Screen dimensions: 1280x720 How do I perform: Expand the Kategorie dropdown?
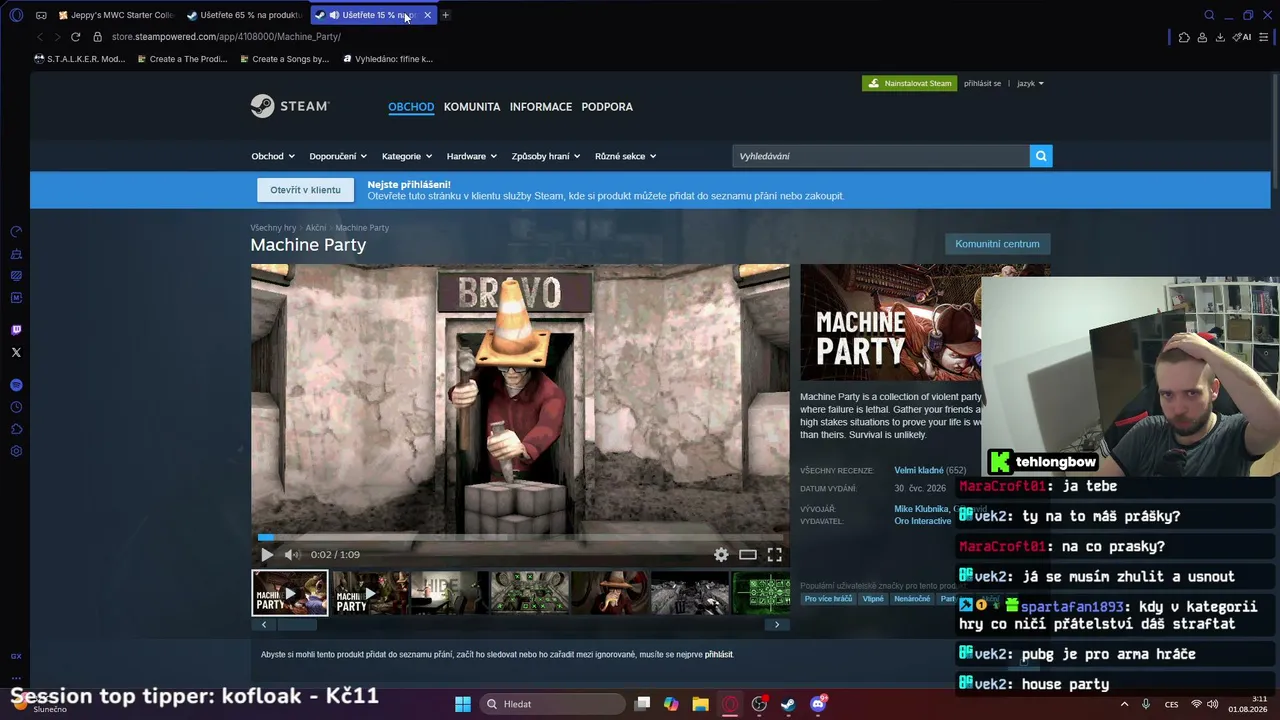click(406, 156)
